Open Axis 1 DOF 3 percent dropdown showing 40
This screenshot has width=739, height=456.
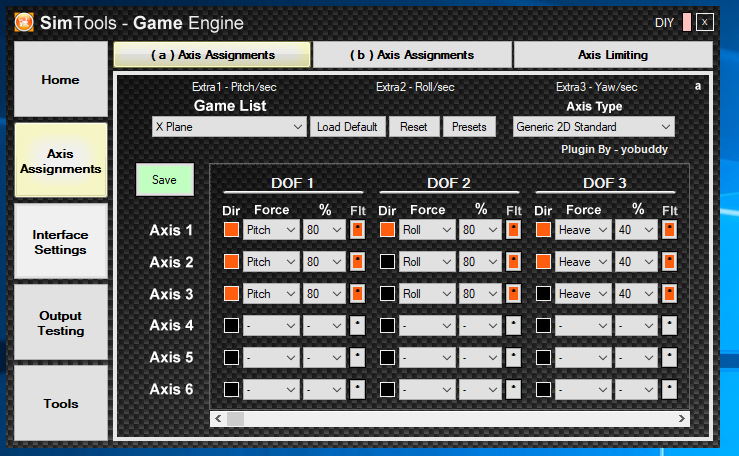coord(636,230)
